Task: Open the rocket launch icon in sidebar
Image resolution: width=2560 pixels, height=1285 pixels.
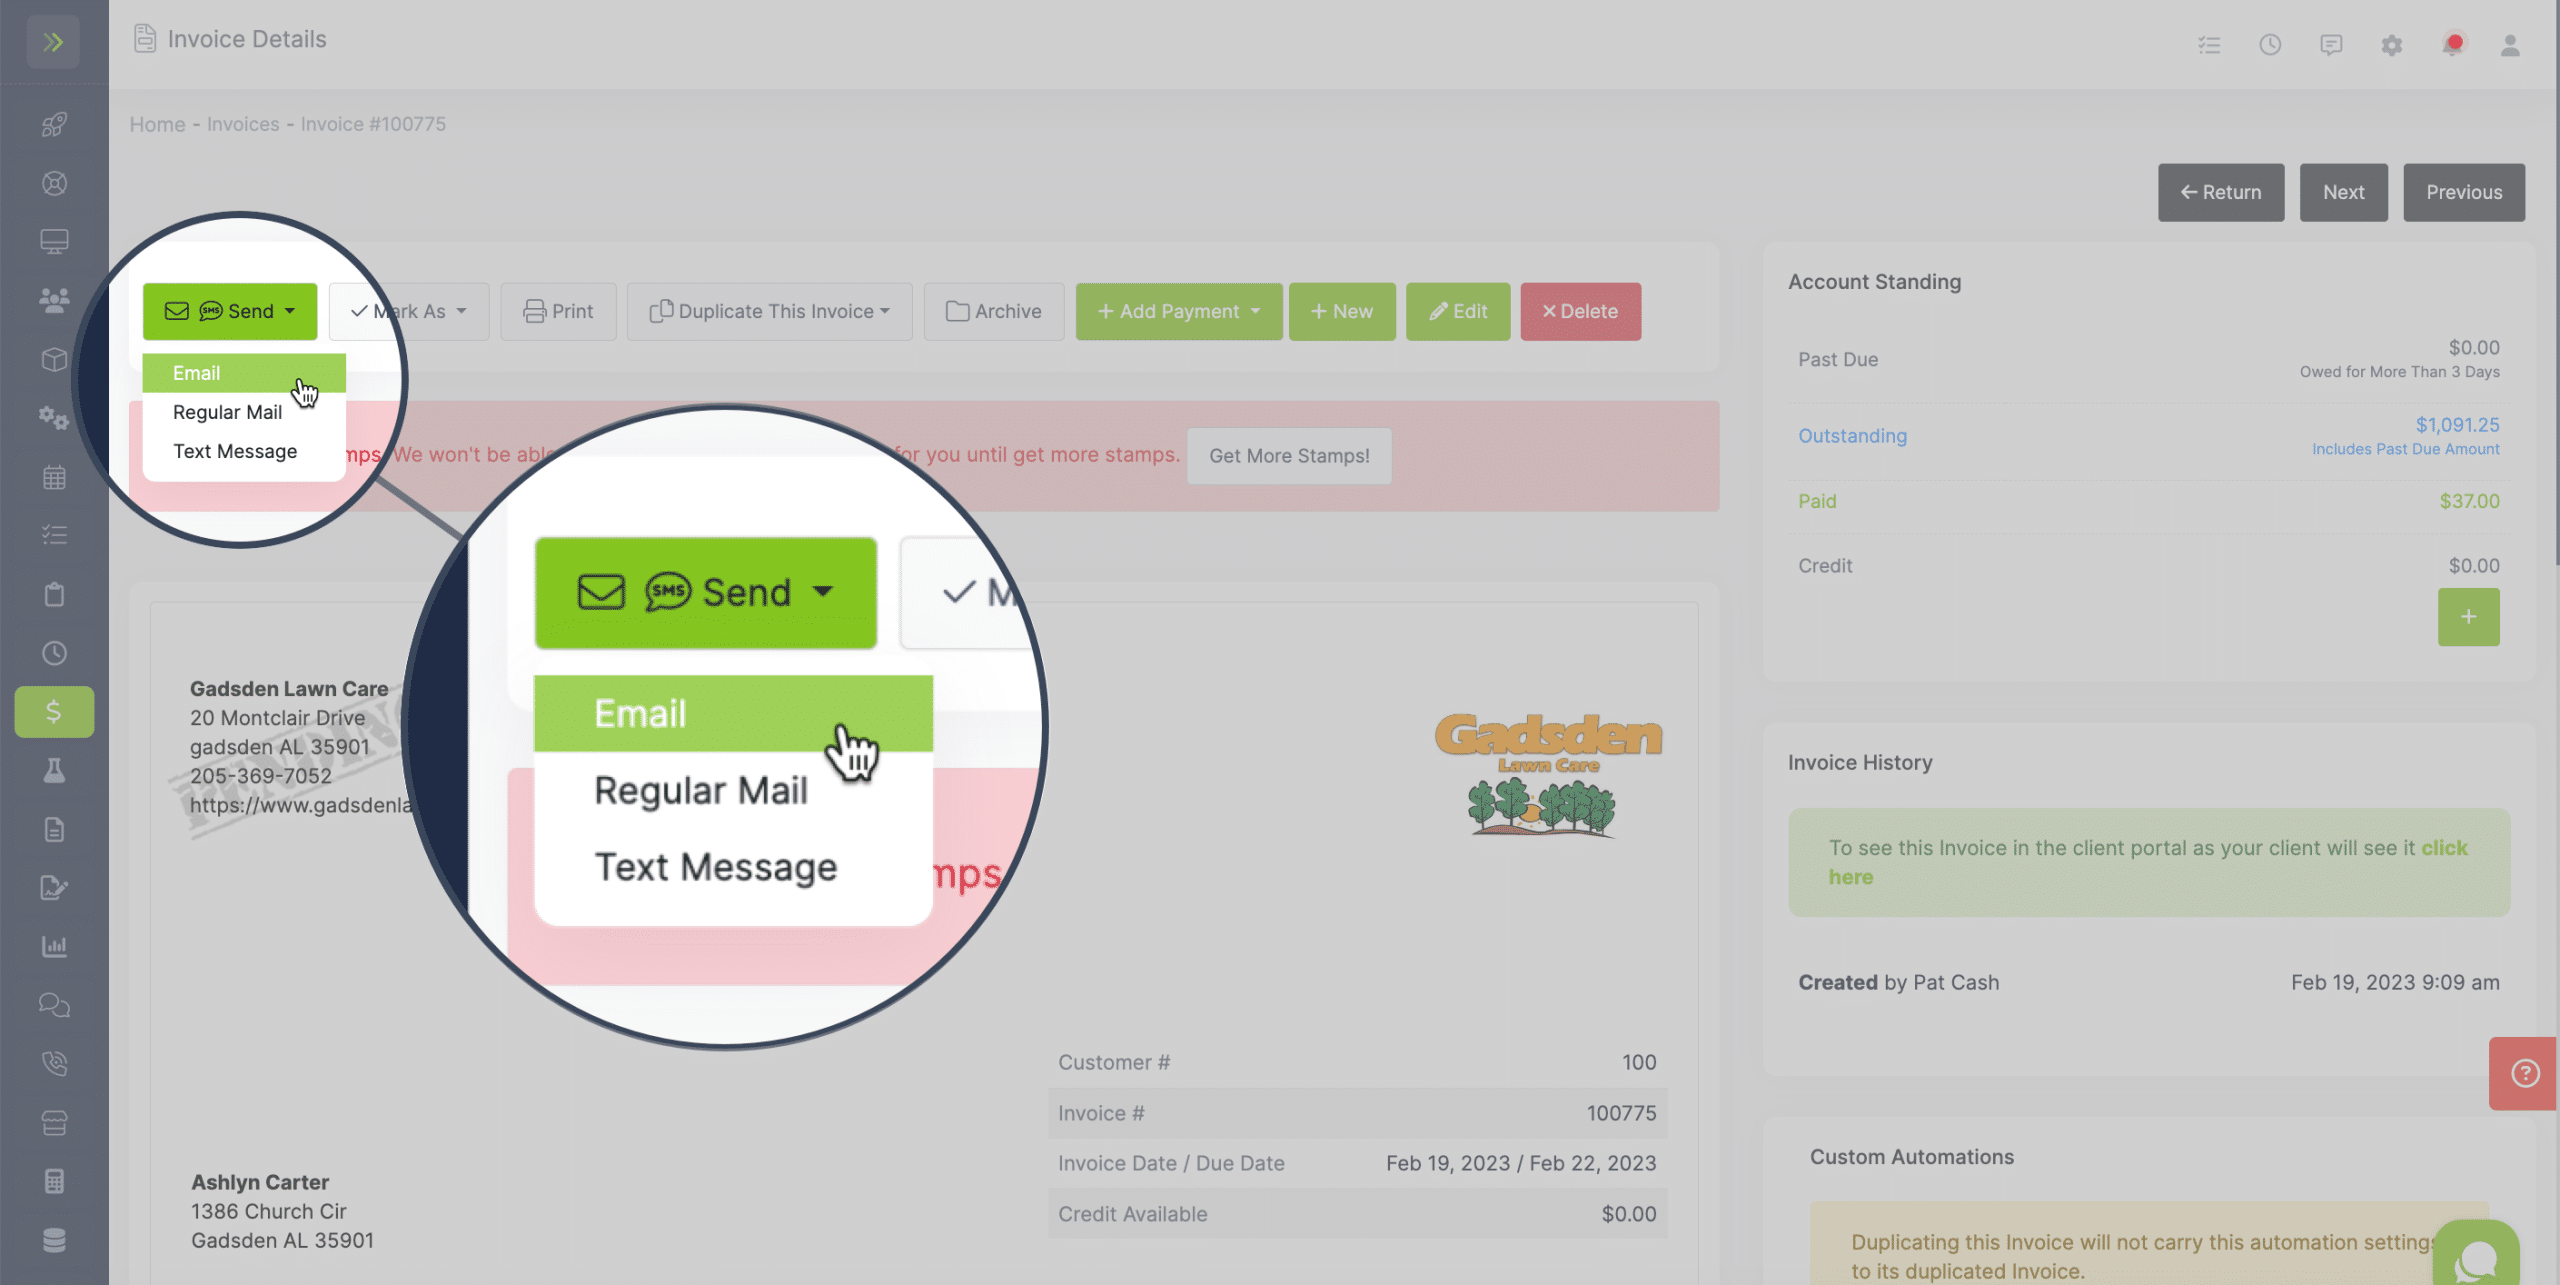Action: tap(54, 124)
